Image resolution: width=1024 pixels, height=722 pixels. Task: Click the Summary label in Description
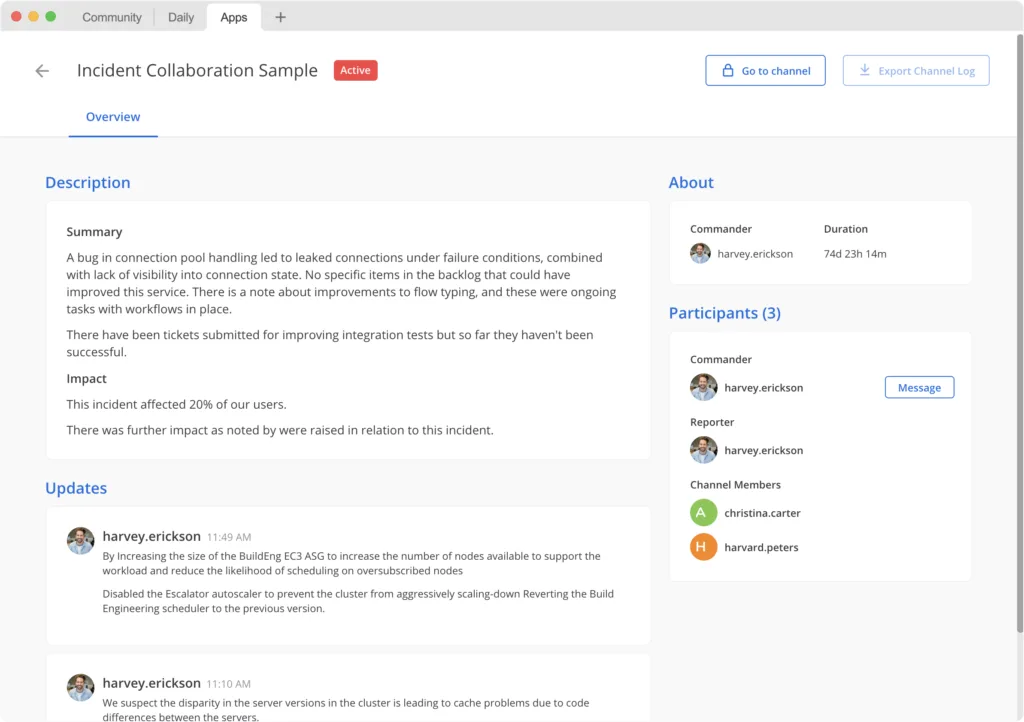coord(94,232)
